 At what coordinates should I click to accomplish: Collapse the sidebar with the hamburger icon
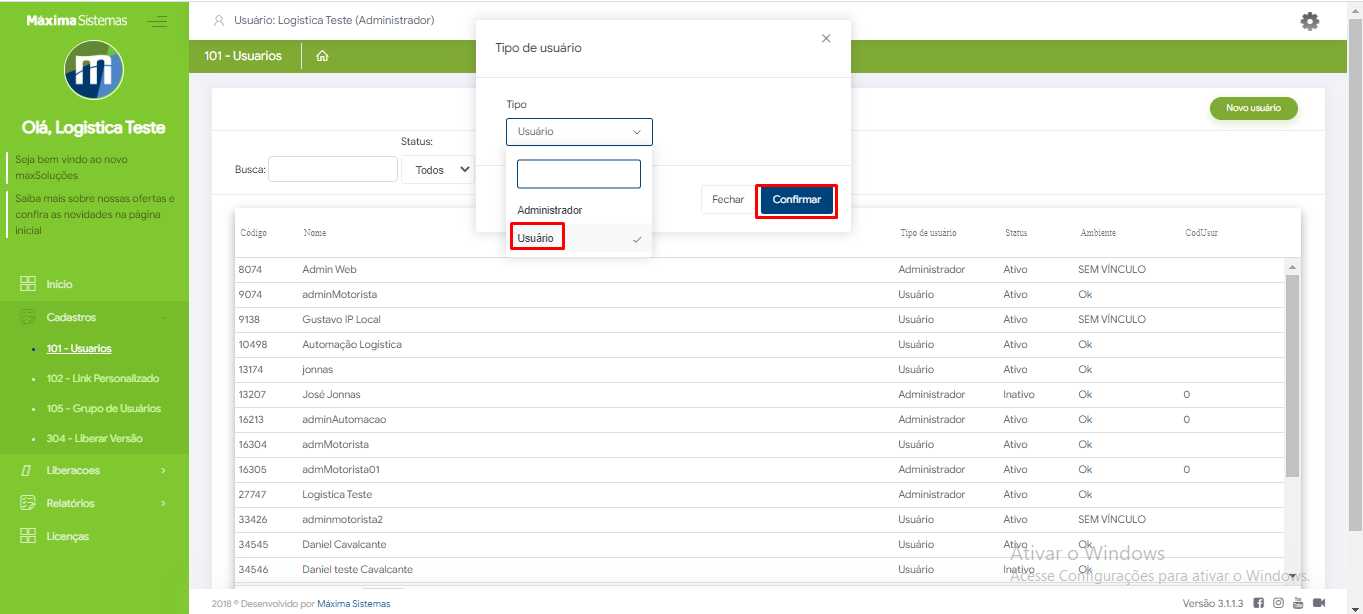coord(157,21)
